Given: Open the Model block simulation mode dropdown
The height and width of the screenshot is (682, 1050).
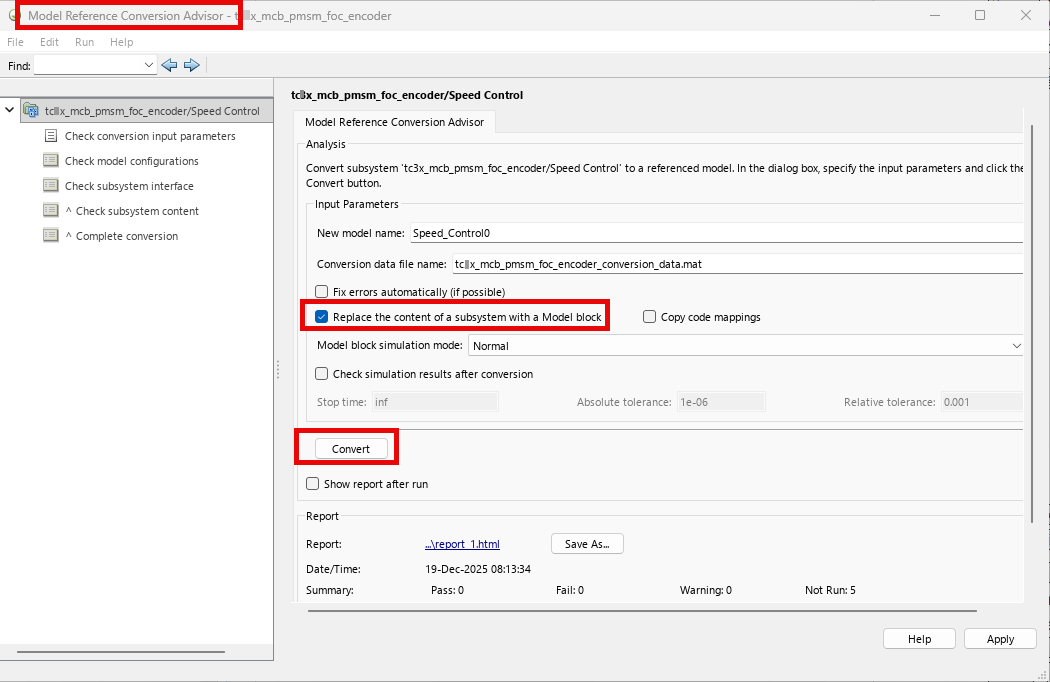Looking at the screenshot, I should coord(1016,345).
